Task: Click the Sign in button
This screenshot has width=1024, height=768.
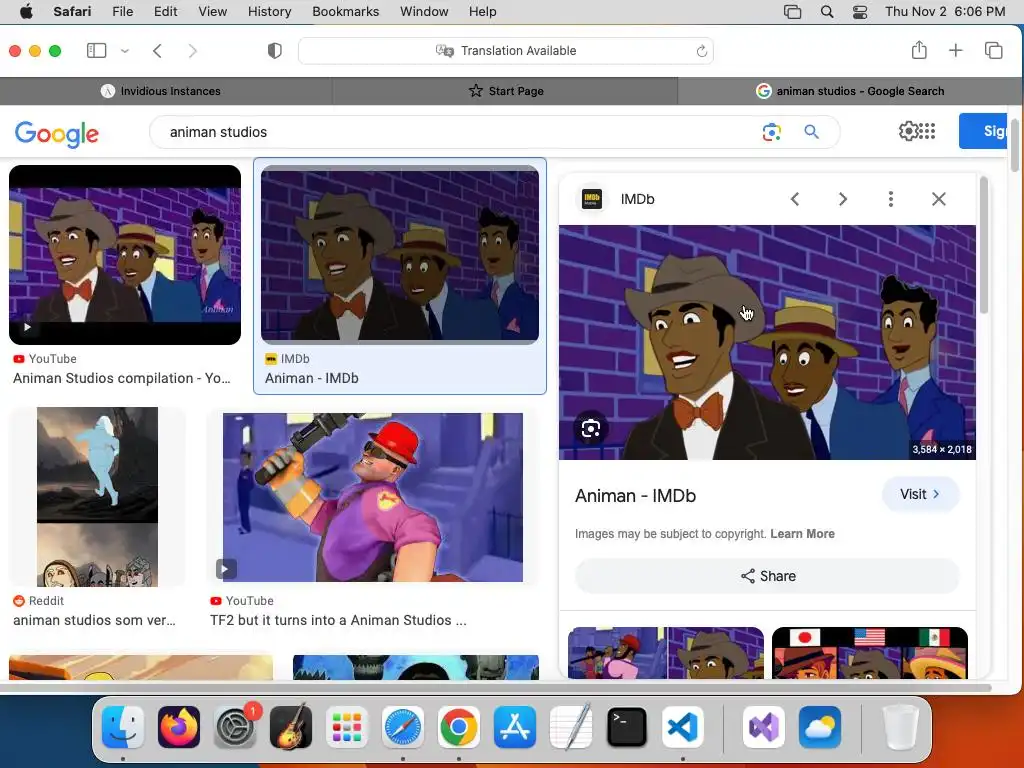Action: click(984, 131)
